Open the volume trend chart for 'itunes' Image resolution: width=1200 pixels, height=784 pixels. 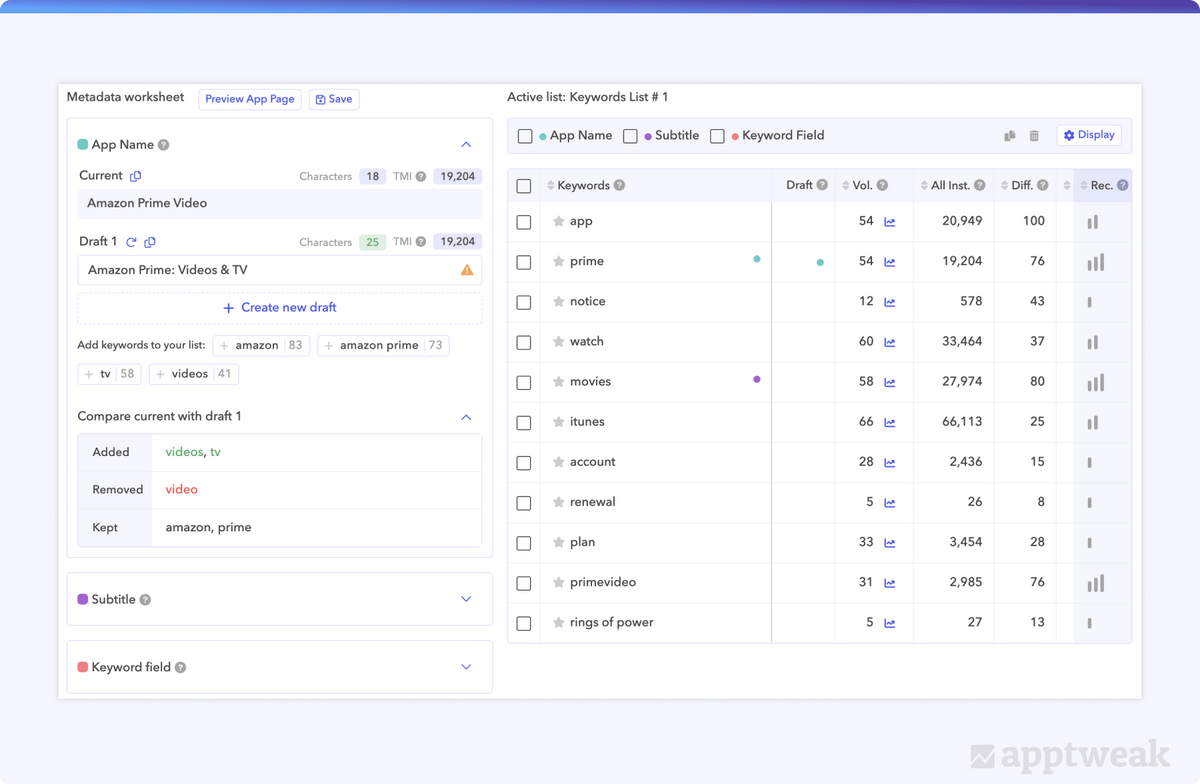tap(890, 422)
